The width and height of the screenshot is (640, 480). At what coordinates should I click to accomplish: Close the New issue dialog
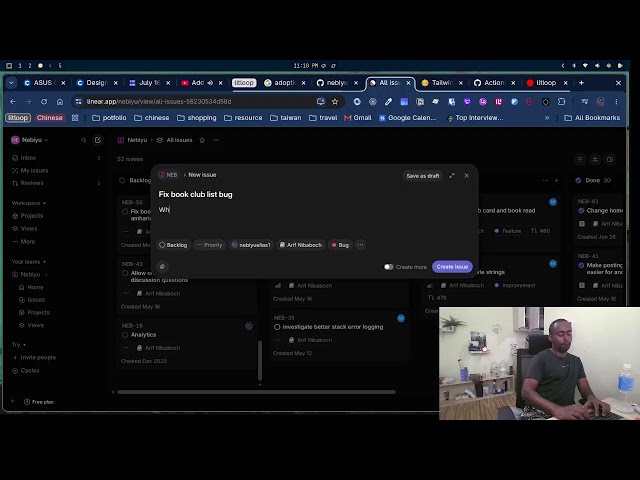[467, 176]
